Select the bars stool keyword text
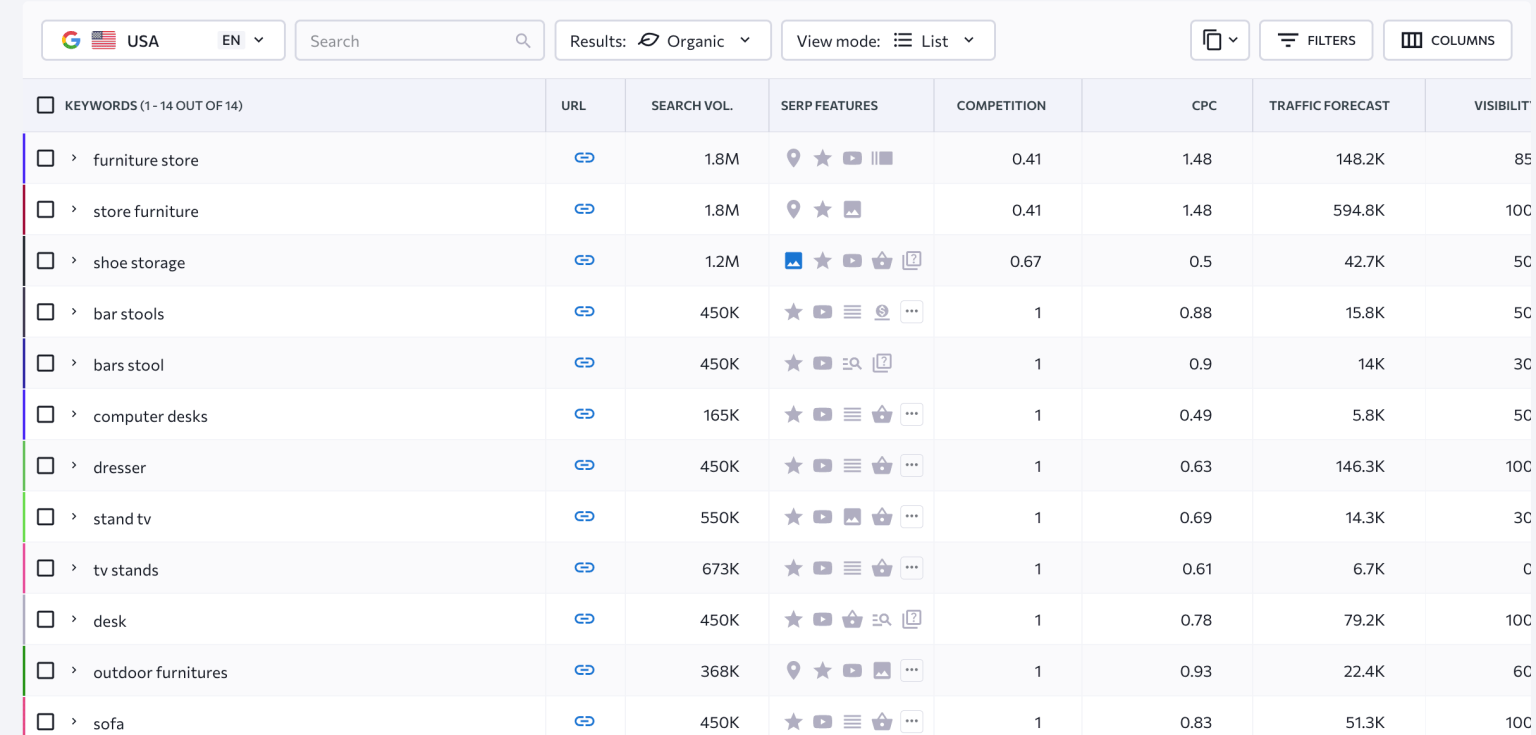The width and height of the screenshot is (1536, 735). click(128, 364)
